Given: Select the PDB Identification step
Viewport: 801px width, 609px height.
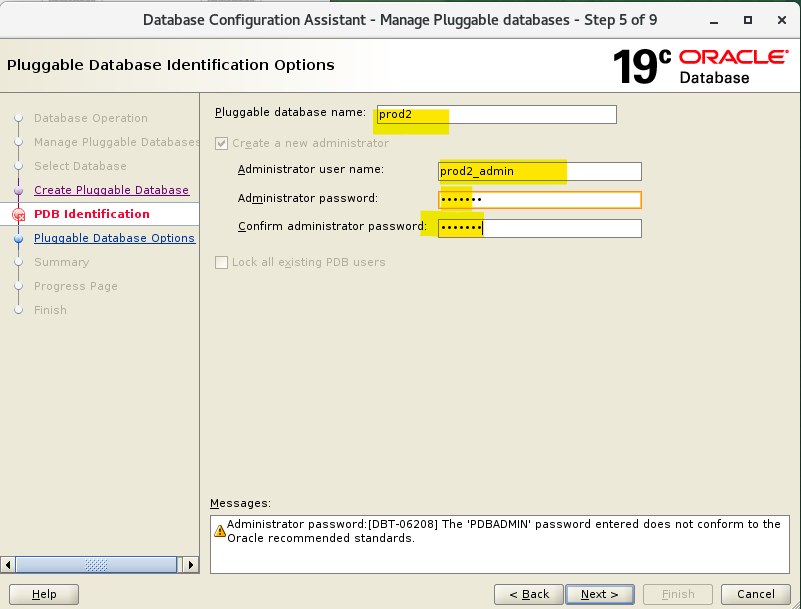Looking at the screenshot, I should [92, 214].
